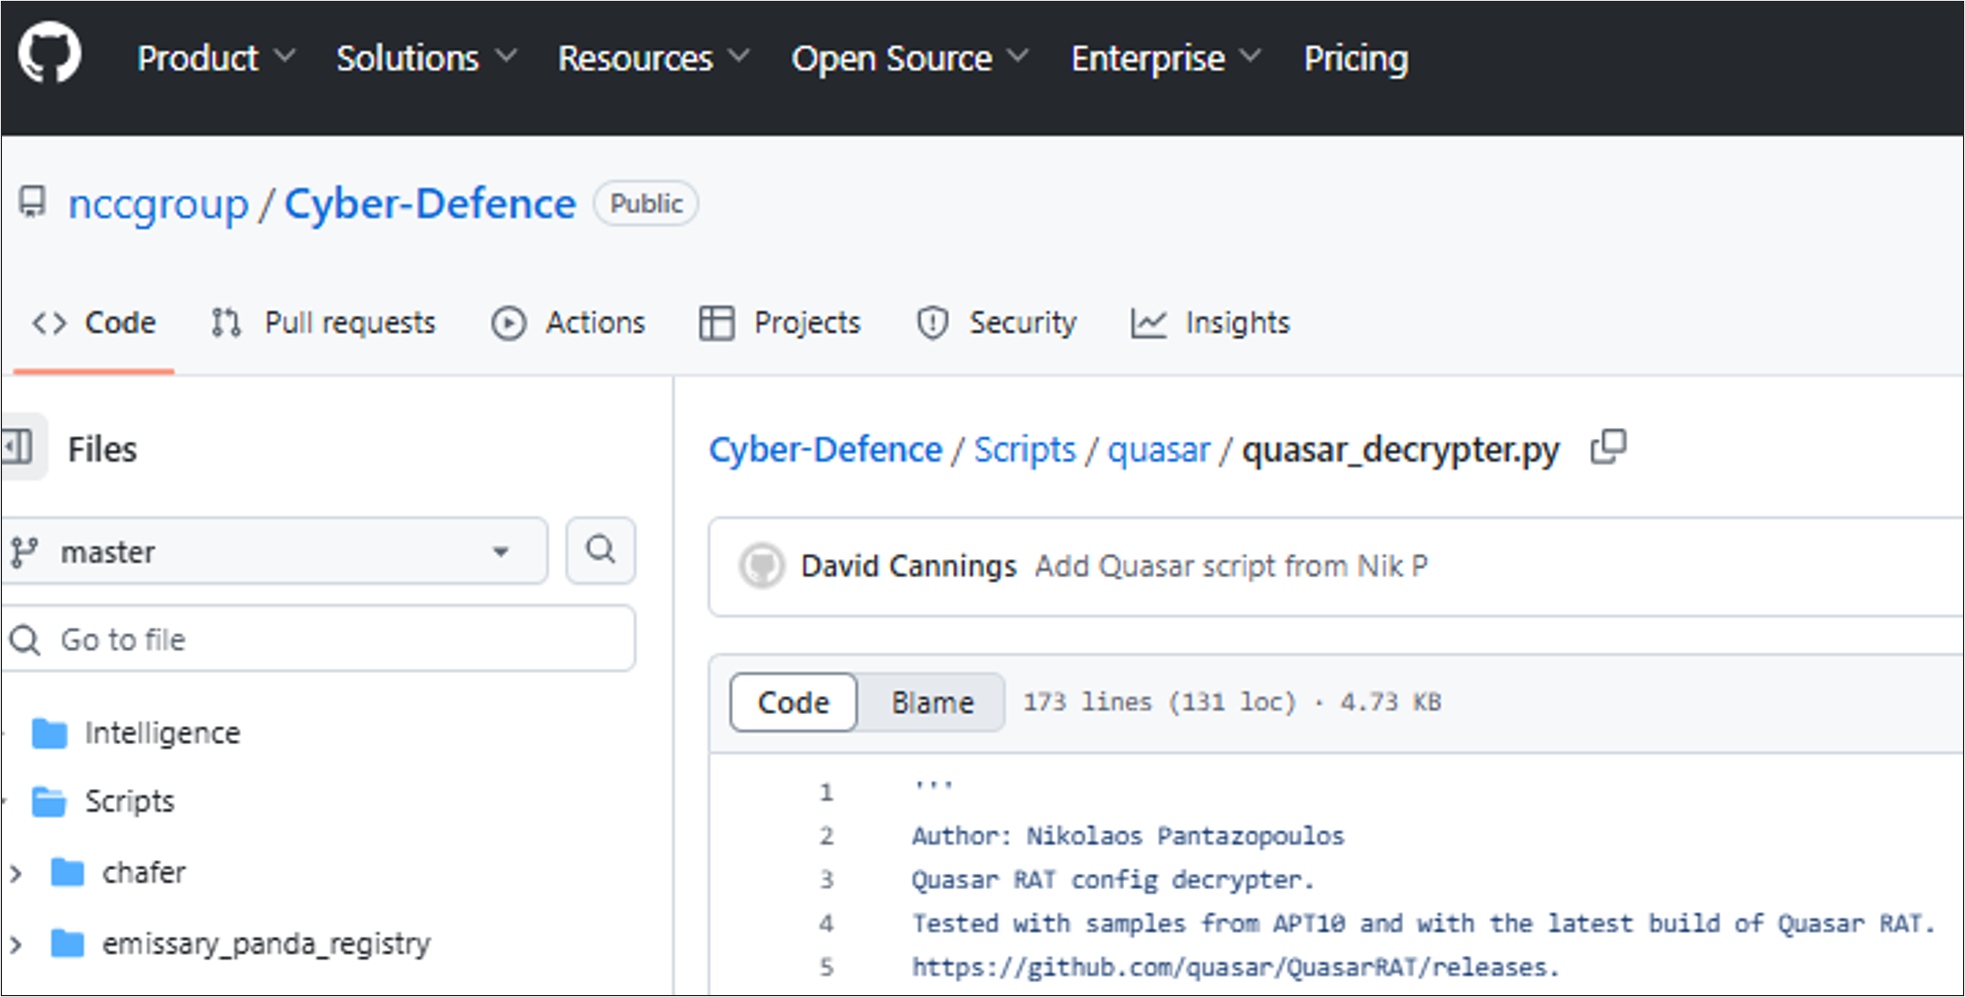The height and width of the screenshot is (997, 1965).
Task: Select the Code view toggle
Action: tap(793, 703)
